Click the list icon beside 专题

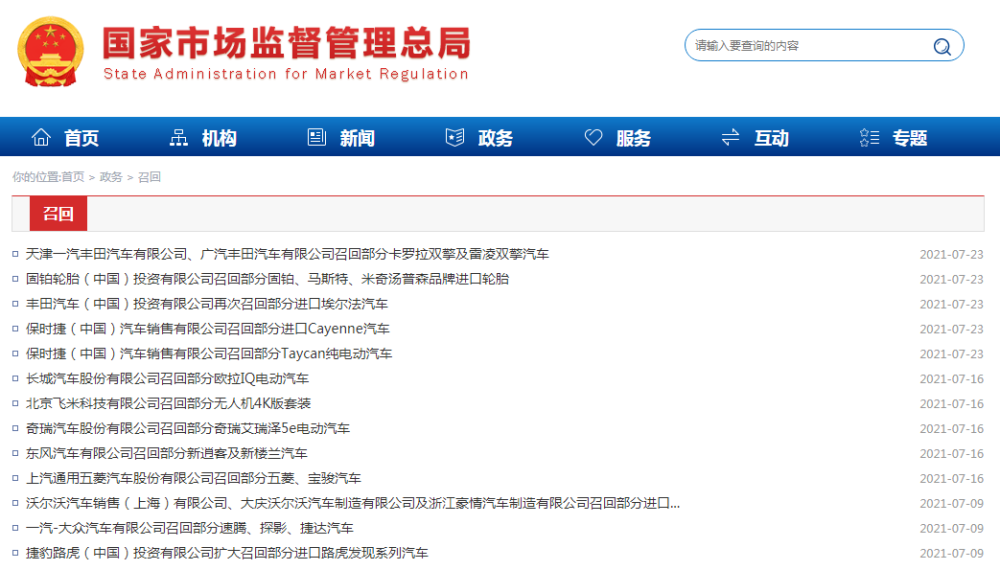(x=869, y=137)
